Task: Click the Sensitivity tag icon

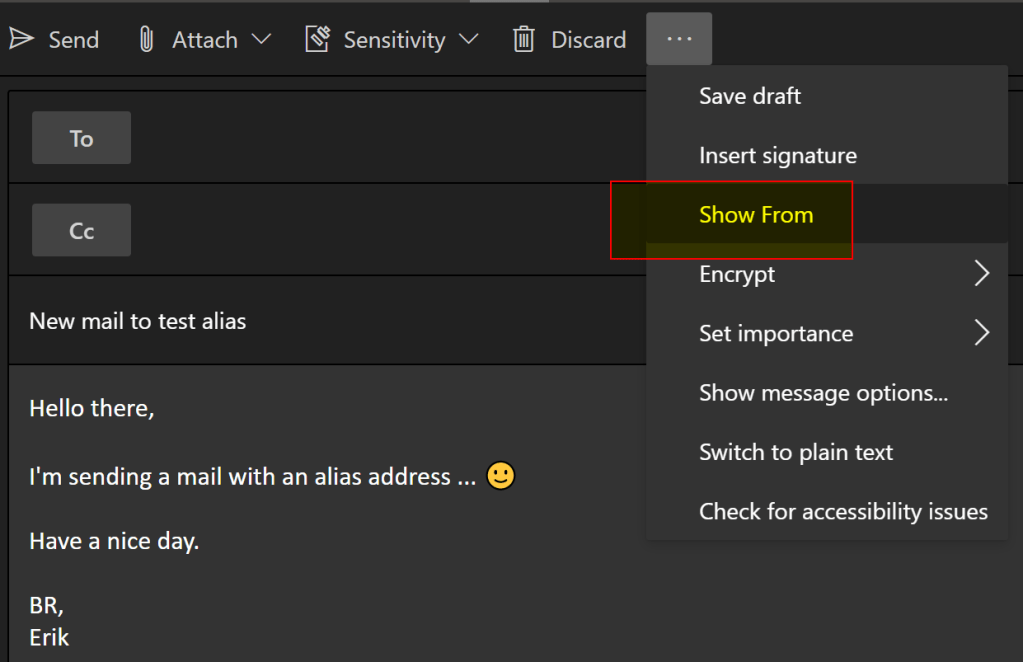Action: pyautogui.click(x=318, y=39)
